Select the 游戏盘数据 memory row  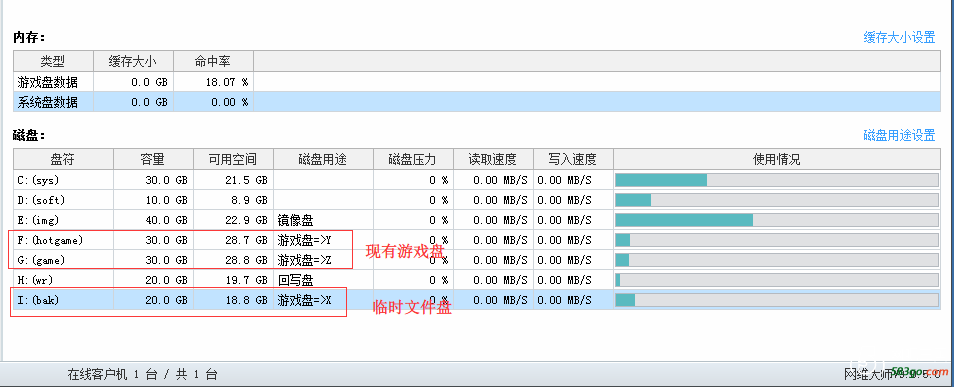tap(477, 82)
